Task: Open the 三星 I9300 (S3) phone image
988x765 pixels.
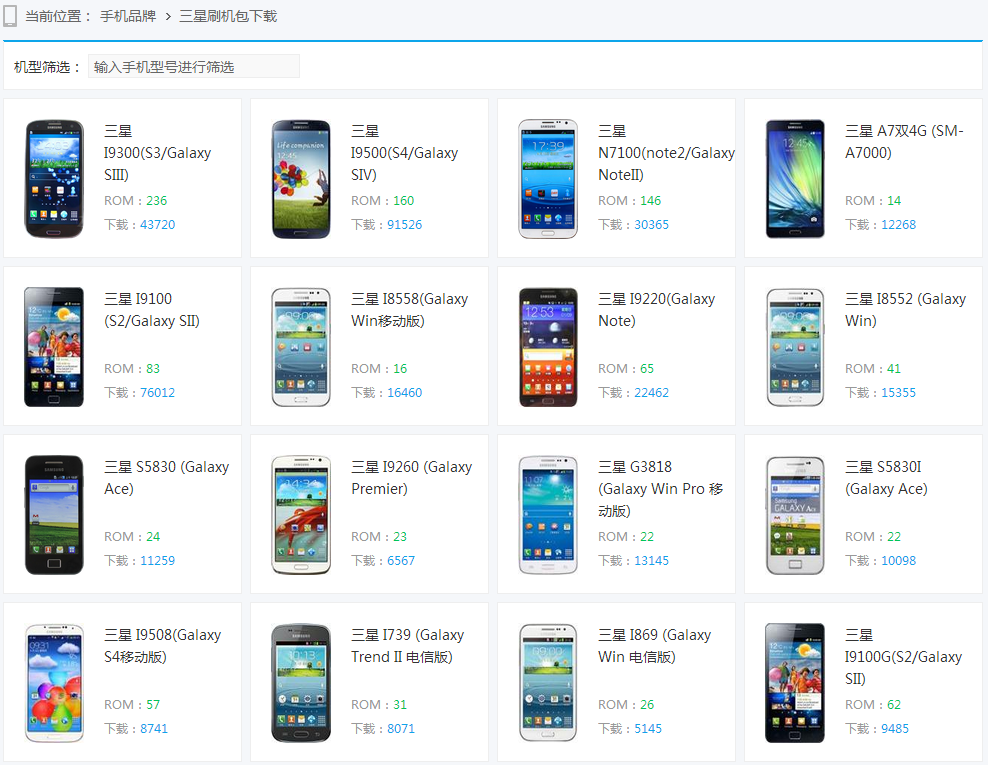Action: (54, 179)
